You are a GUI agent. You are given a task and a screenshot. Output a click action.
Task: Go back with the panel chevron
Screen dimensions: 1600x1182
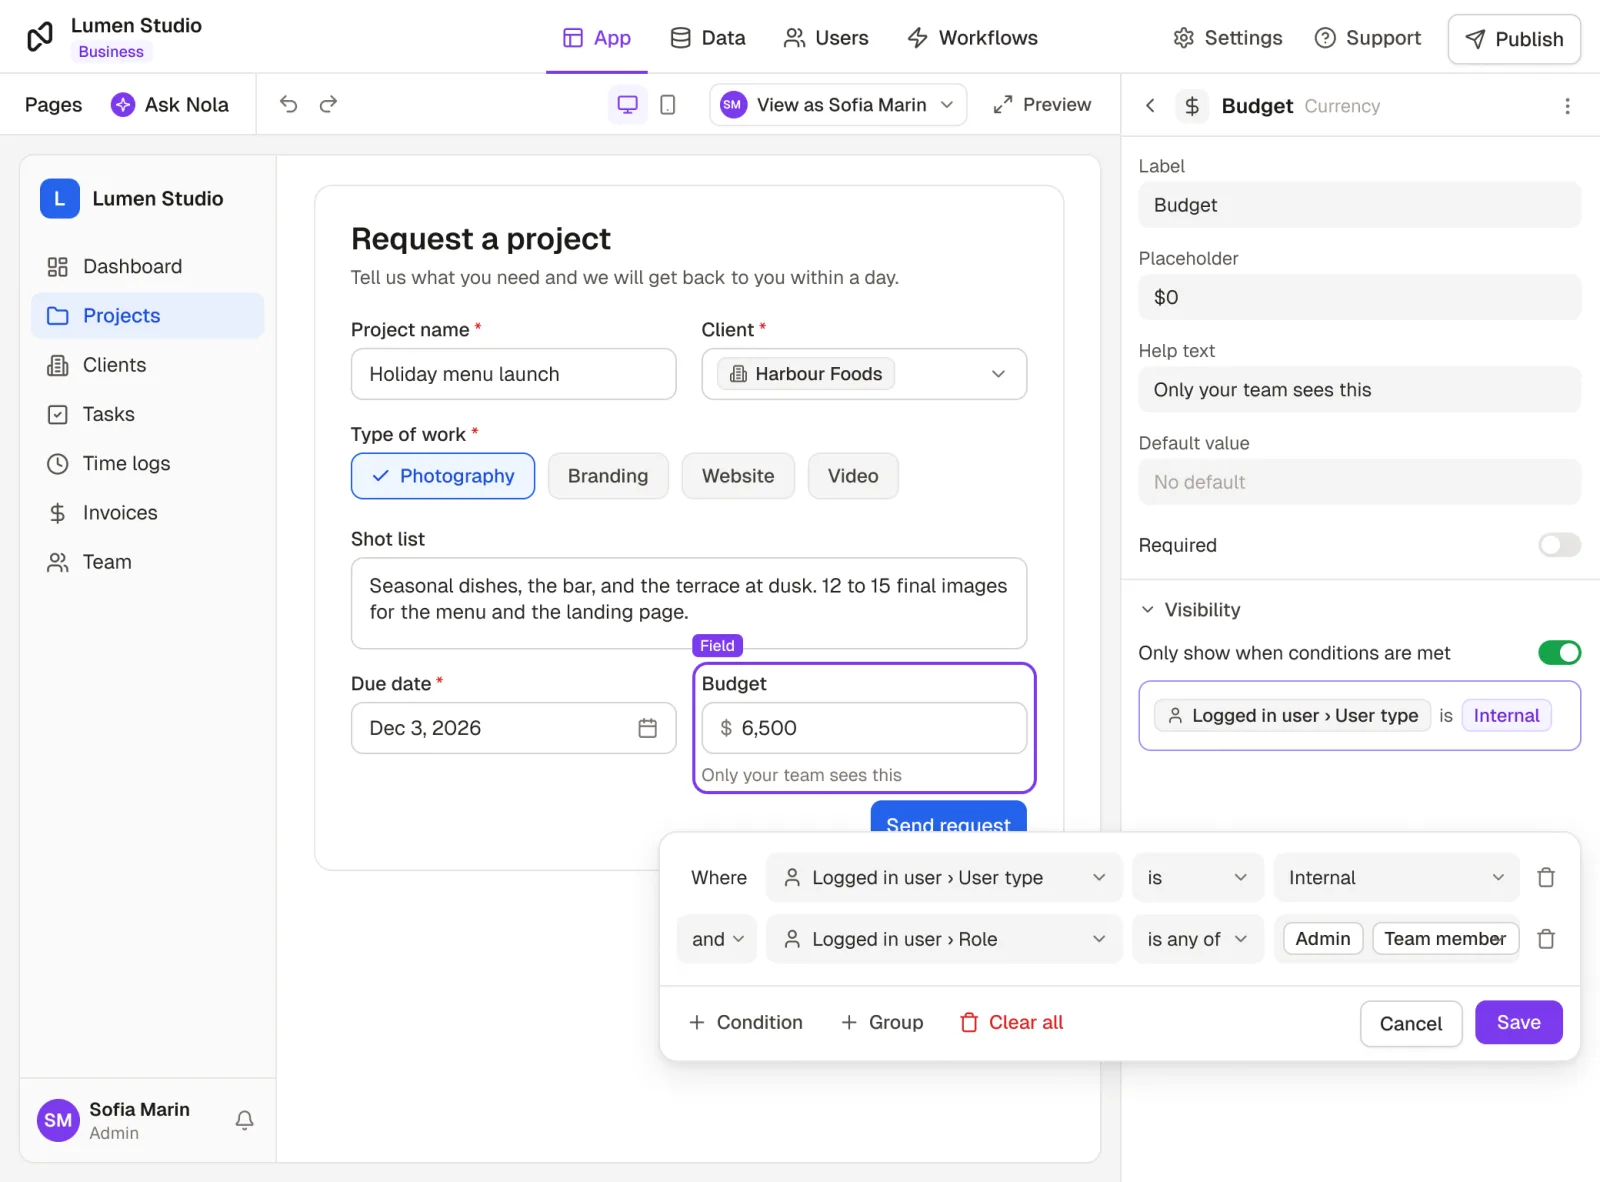(x=1150, y=106)
